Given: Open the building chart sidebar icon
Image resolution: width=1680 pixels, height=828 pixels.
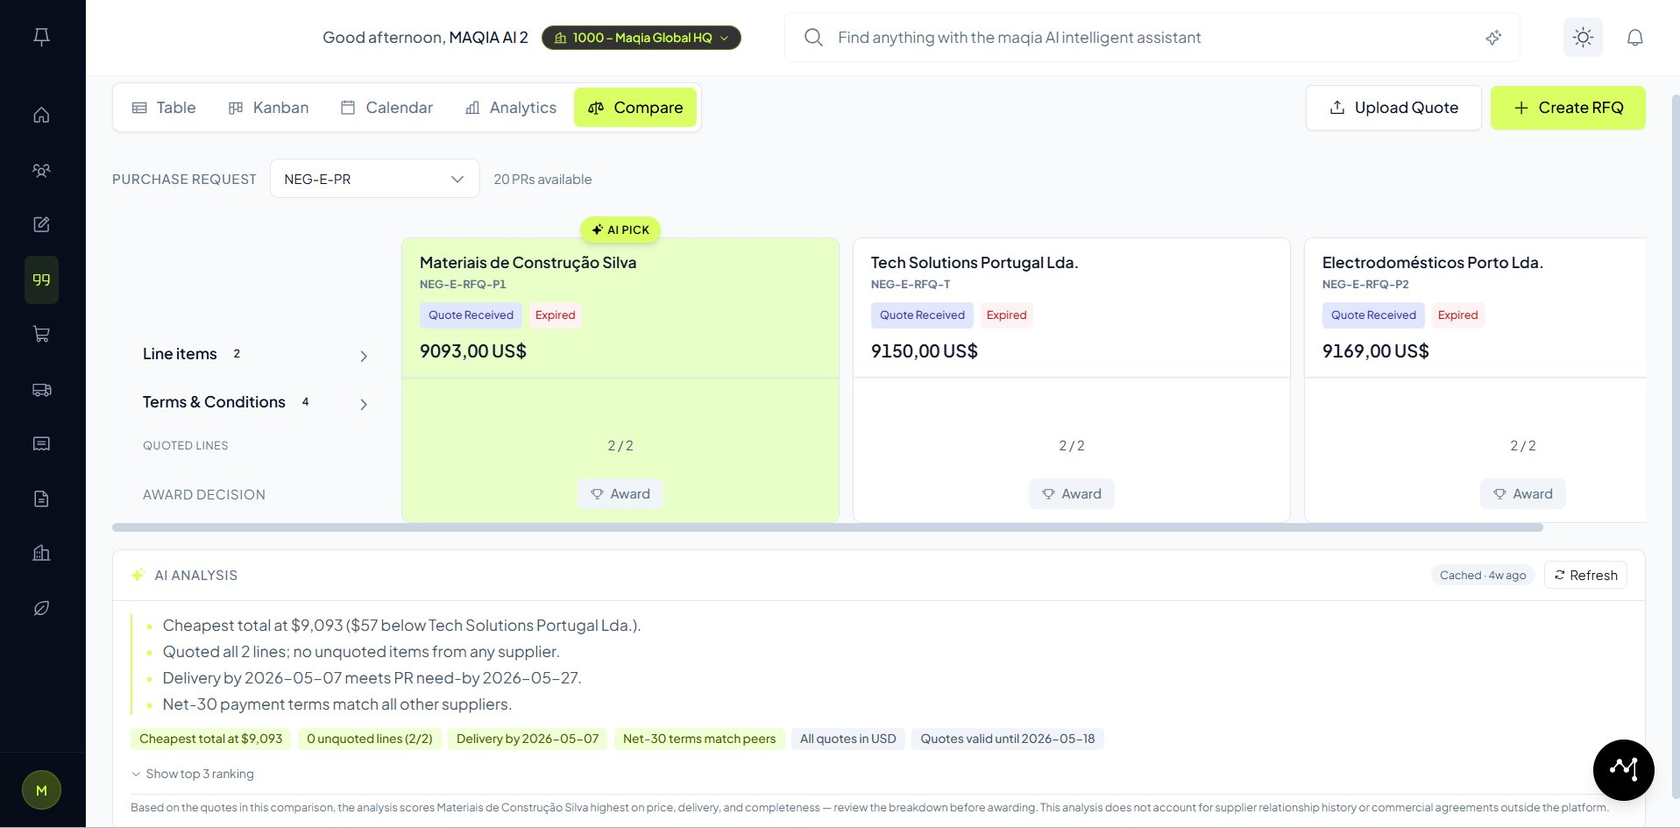Looking at the screenshot, I should (41, 553).
